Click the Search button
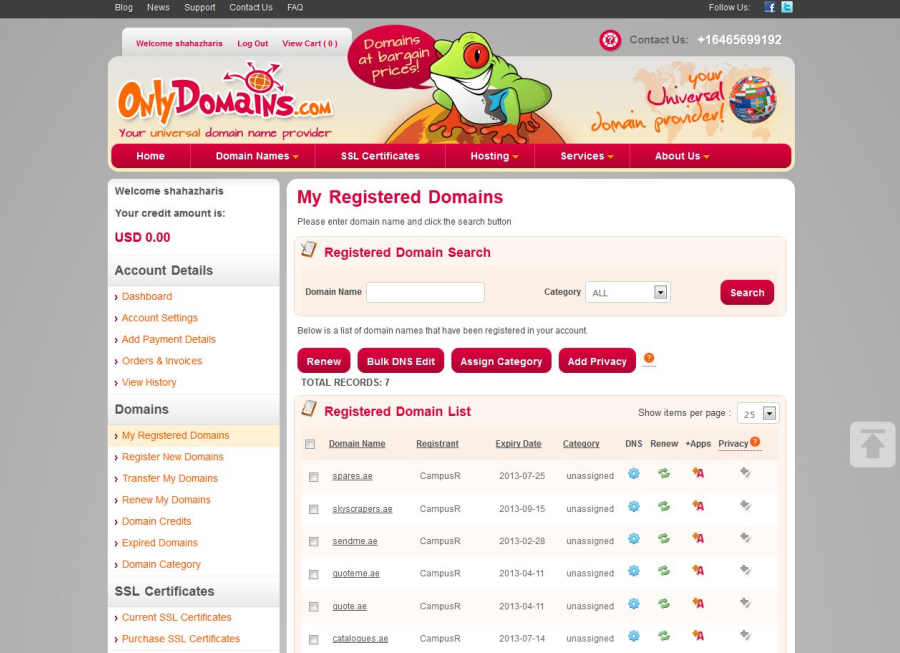The image size is (900, 653). 747,293
